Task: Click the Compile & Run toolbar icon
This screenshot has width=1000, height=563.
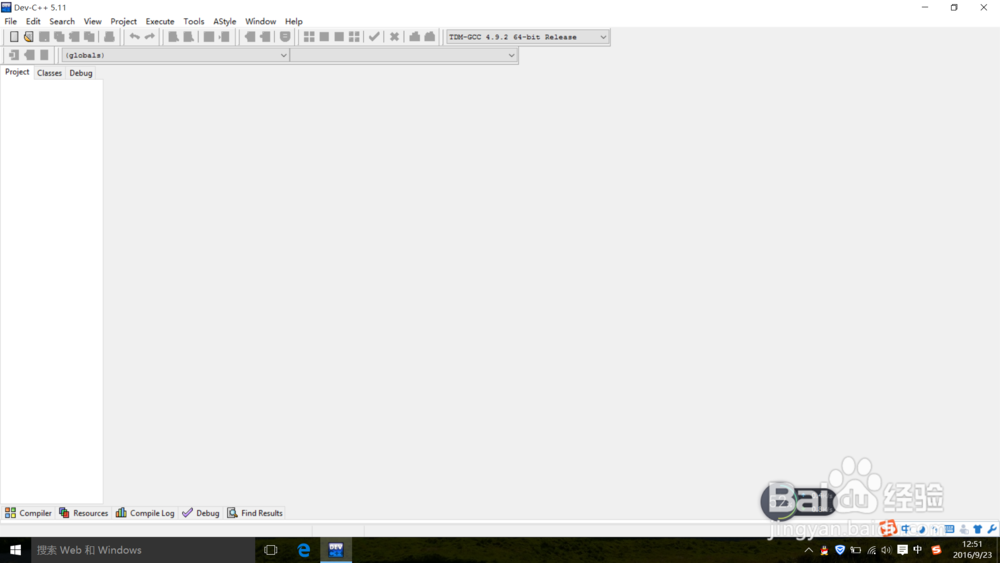Action: pyautogui.click(x=339, y=37)
